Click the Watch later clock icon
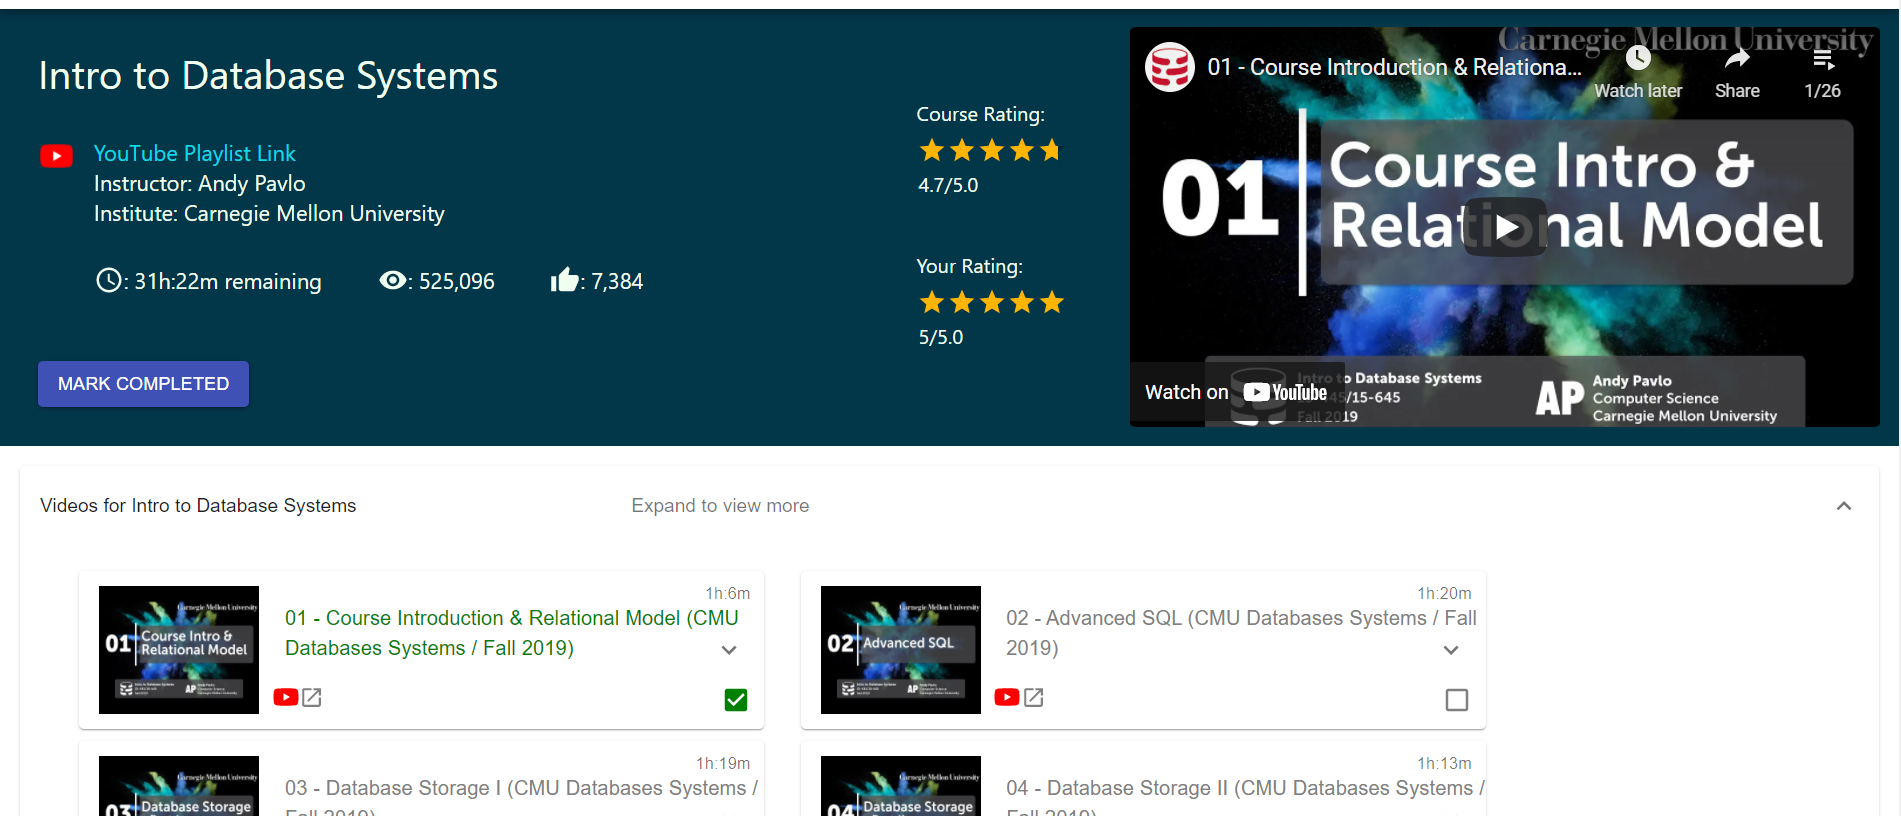 click(x=1638, y=59)
